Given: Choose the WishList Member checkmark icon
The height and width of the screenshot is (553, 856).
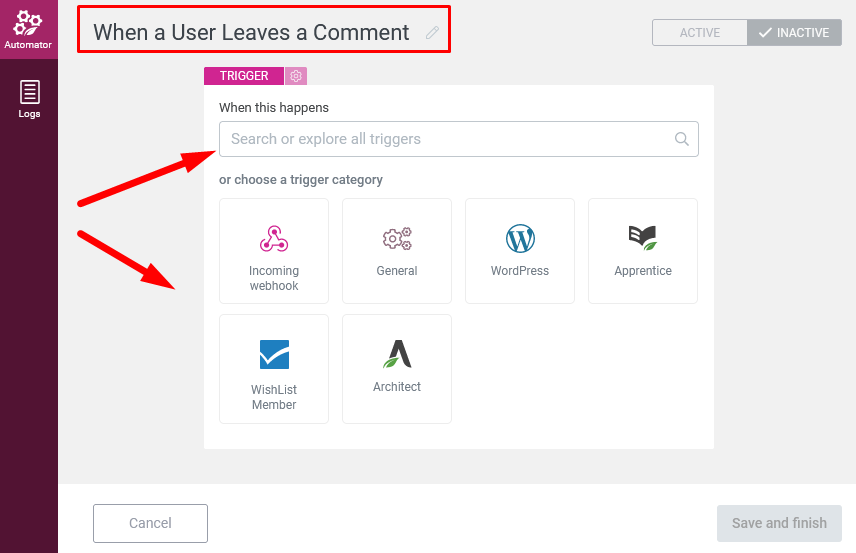Looking at the screenshot, I should [274, 354].
